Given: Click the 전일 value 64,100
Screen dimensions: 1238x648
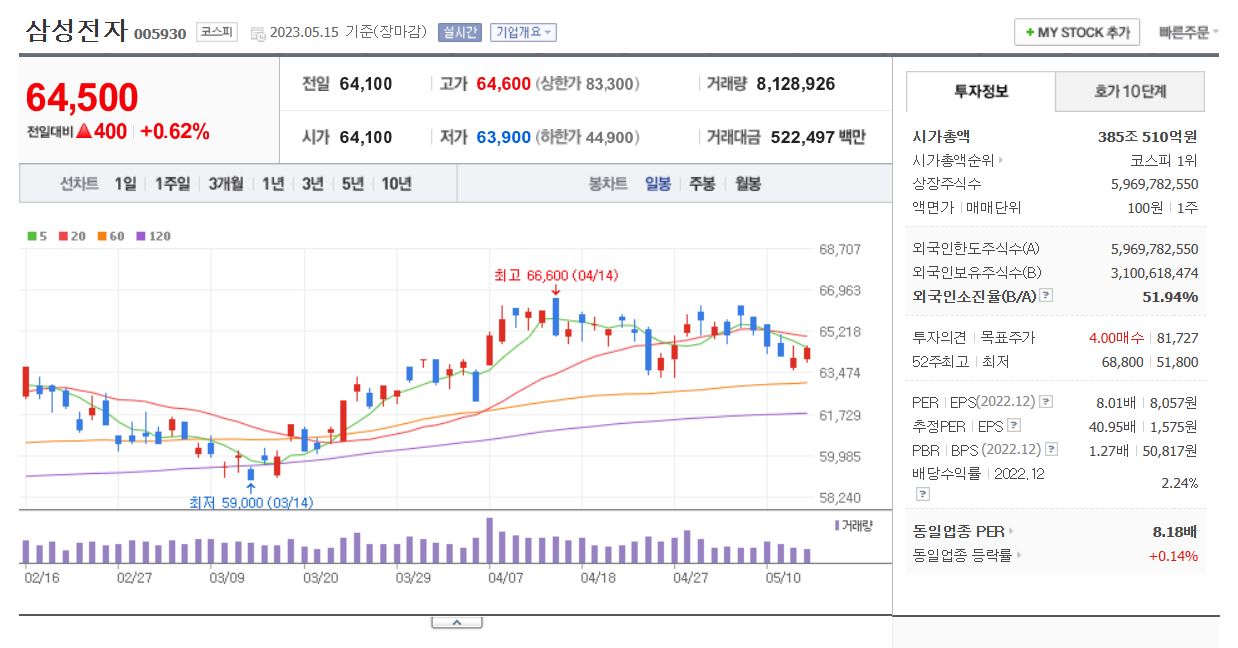Looking at the screenshot, I should (366, 84).
